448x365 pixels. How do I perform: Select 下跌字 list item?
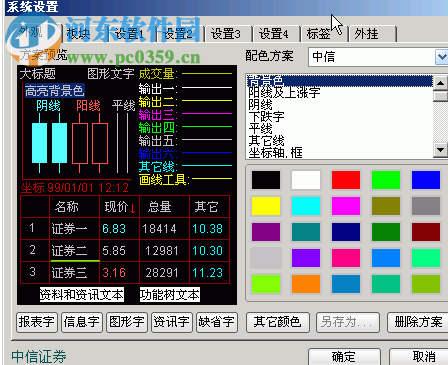[340, 117]
